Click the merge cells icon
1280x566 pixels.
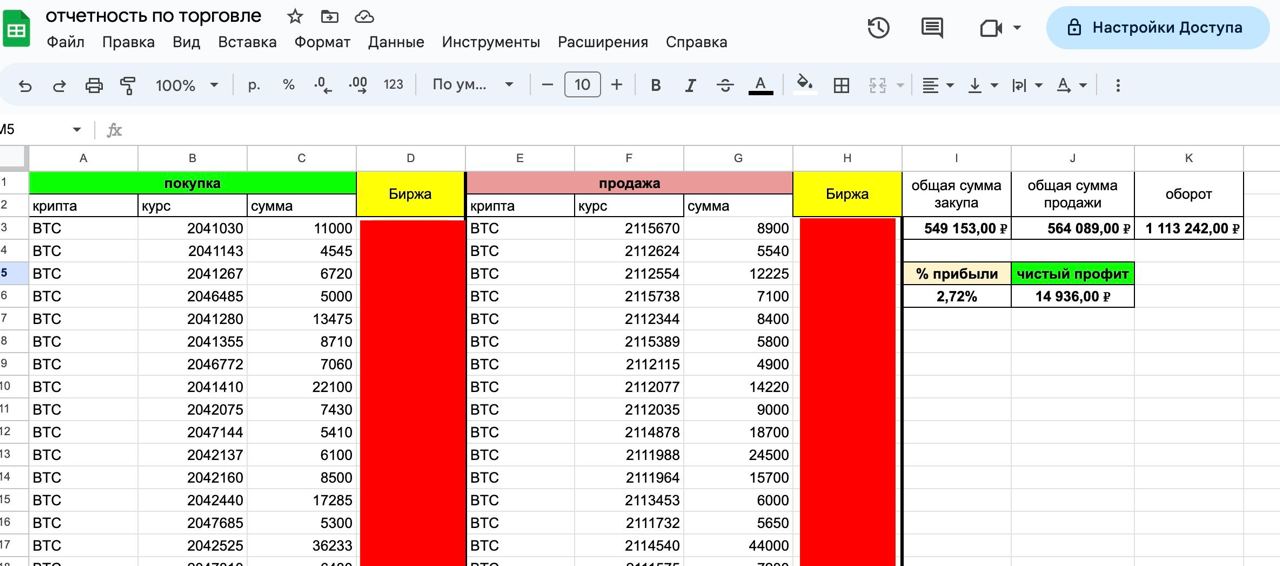(x=877, y=85)
